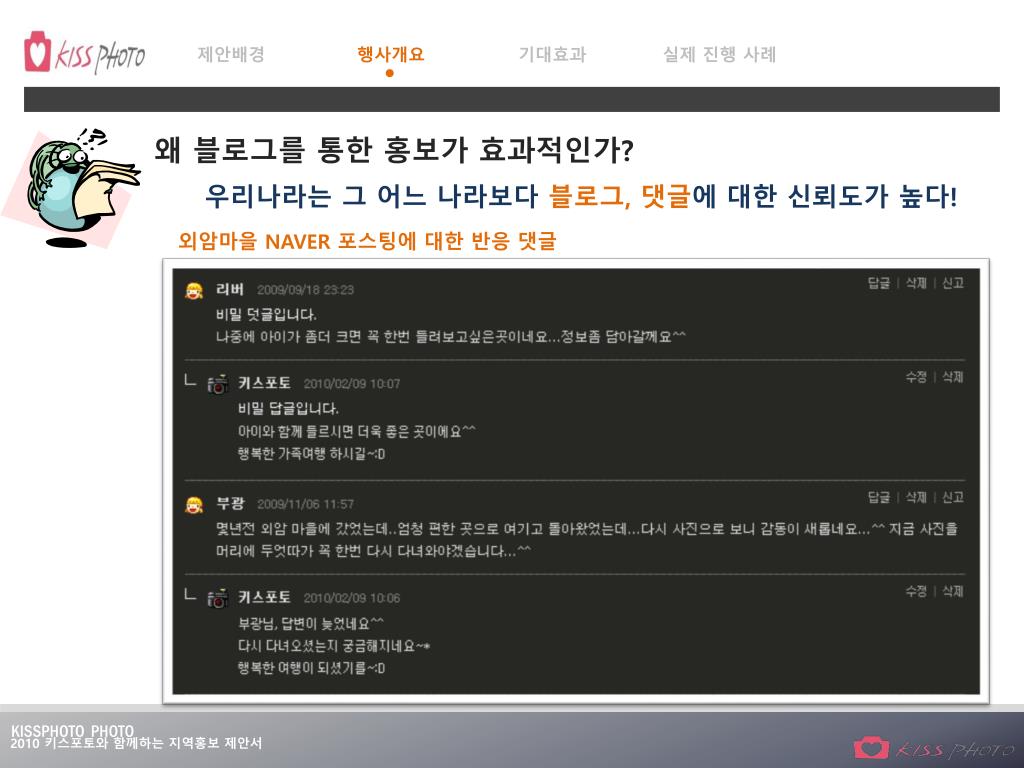Click the text 비밀 덧글입니다.
Viewport: 1024px width, 768px height.
pos(266,315)
